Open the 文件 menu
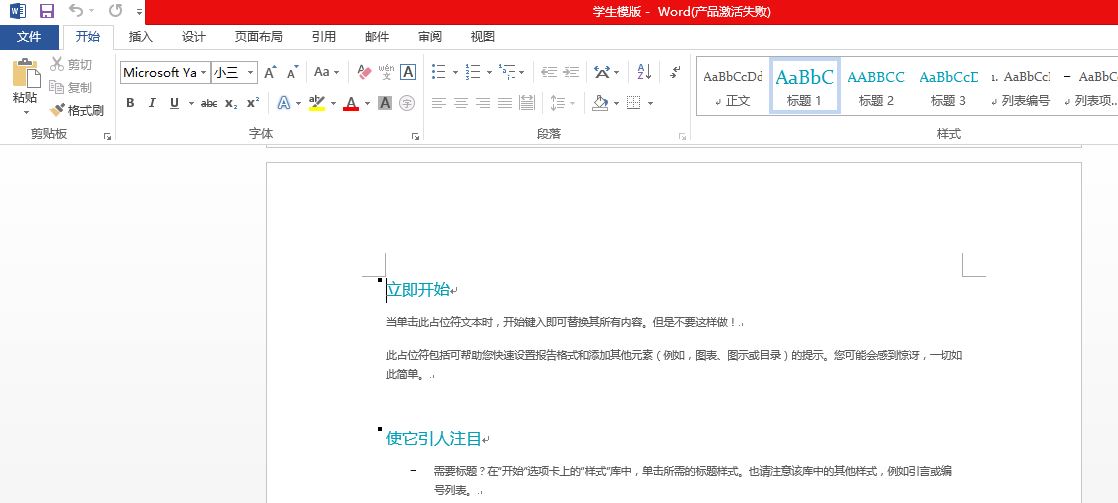 pyautogui.click(x=29, y=37)
